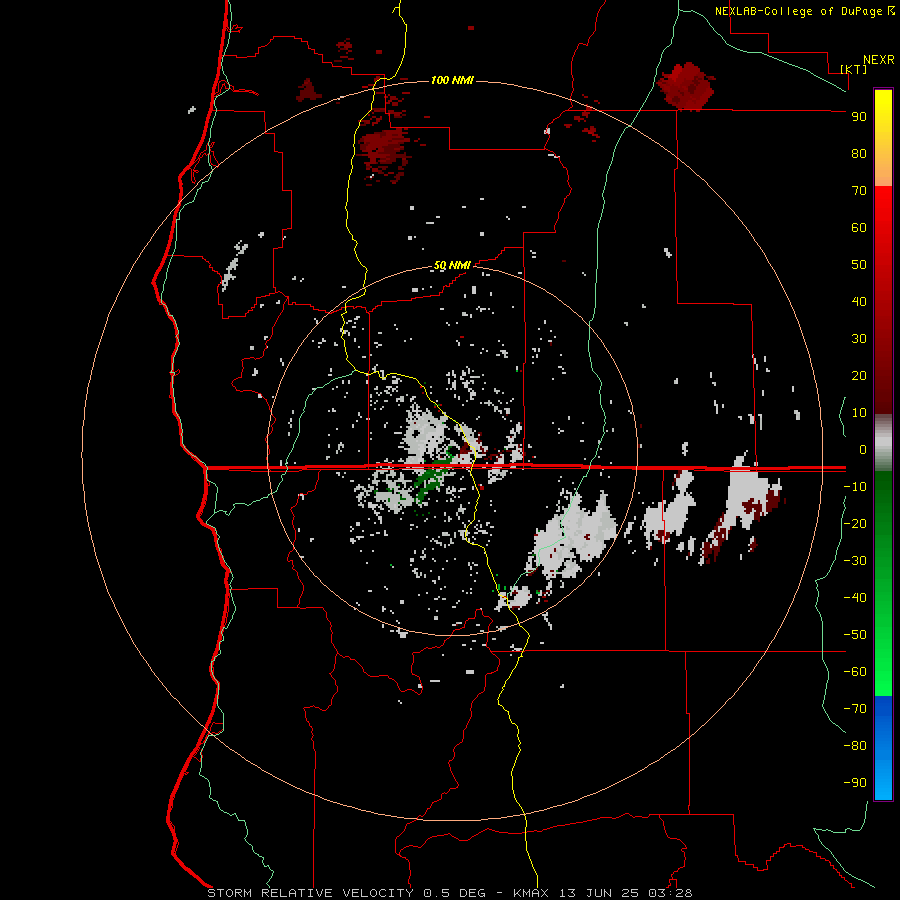The width and height of the screenshot is (900, 900).
Task: Click the "KMAX" radar site identifier
Action: (x=531, y=893)
